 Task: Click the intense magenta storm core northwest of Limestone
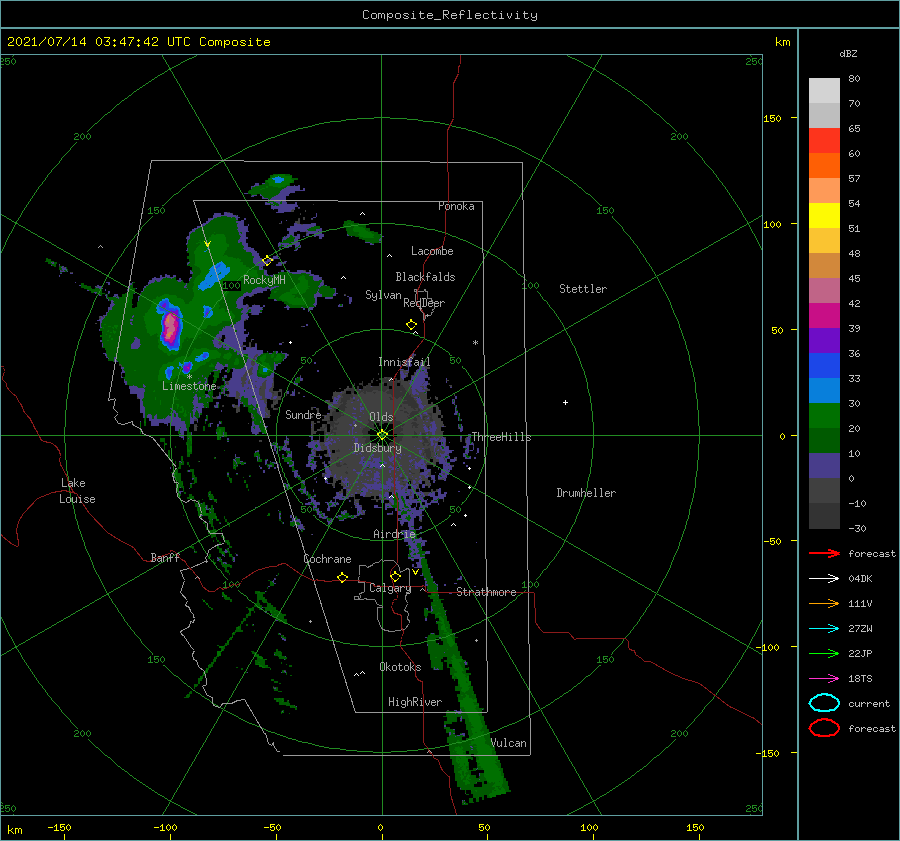click(x=170, y=328)
